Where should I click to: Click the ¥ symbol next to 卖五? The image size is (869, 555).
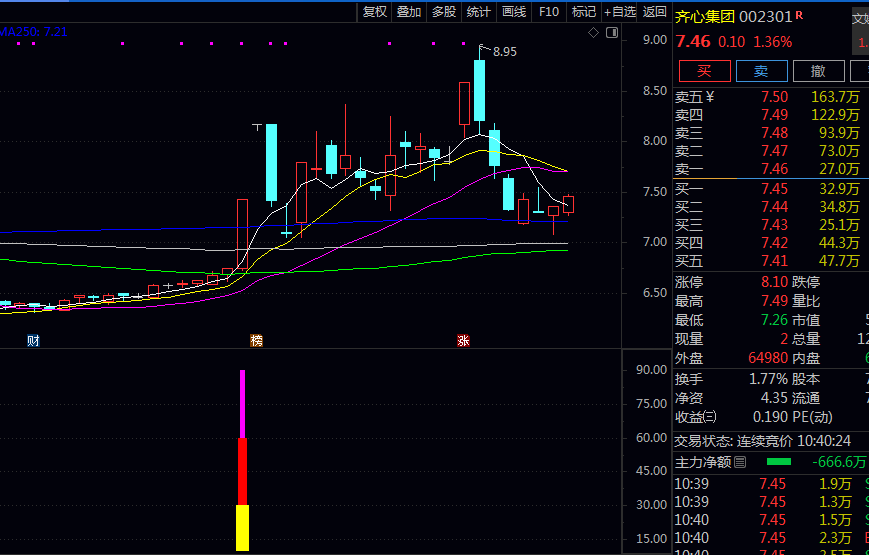(710, 97)
